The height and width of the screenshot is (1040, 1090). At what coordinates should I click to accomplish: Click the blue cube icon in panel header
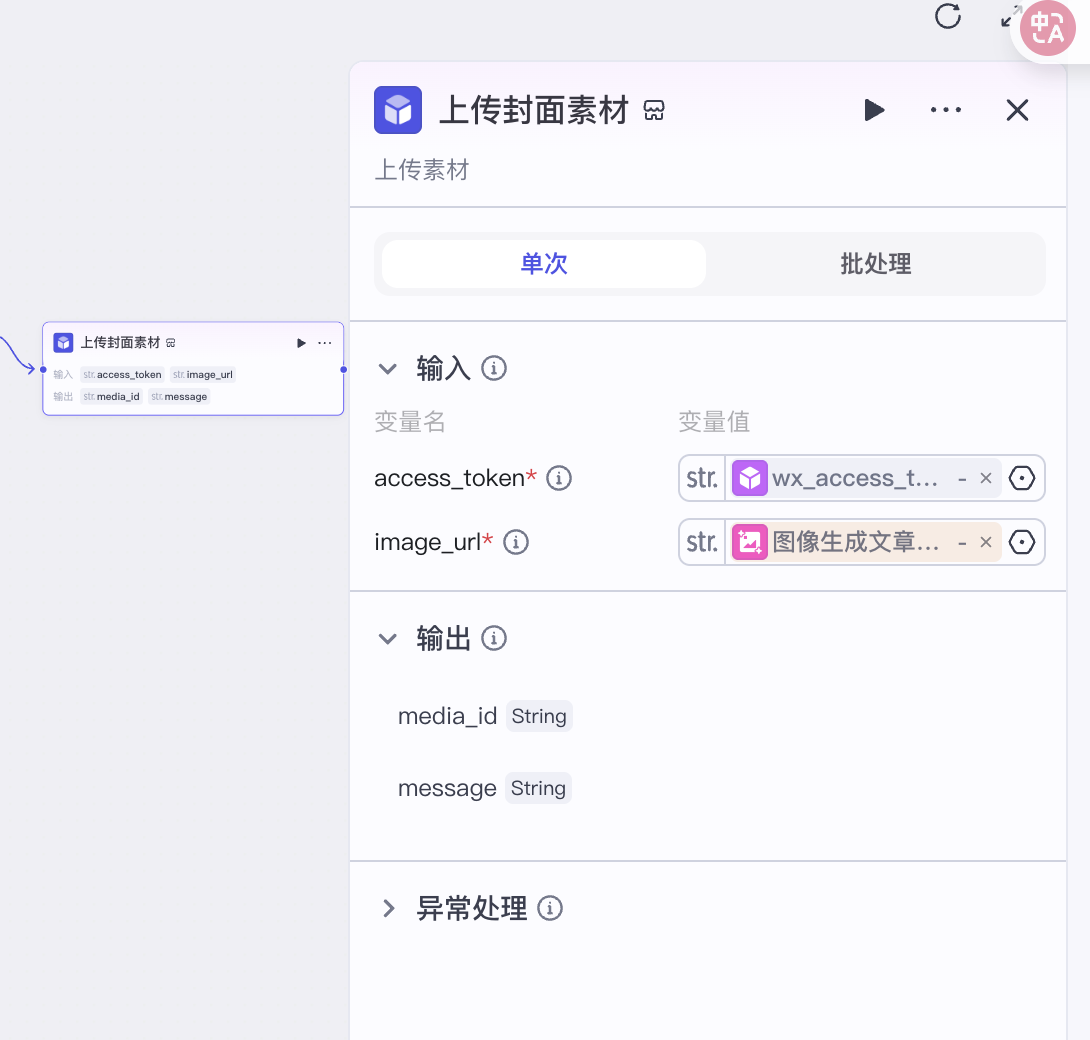point(398,110)
